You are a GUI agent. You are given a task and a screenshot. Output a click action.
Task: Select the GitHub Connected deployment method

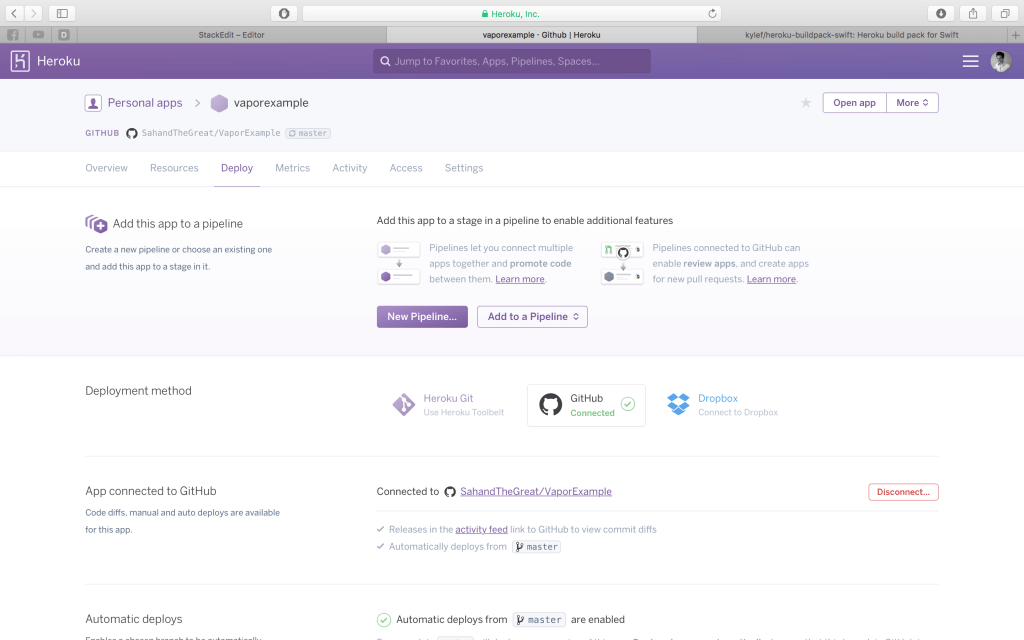click(586, 405)
